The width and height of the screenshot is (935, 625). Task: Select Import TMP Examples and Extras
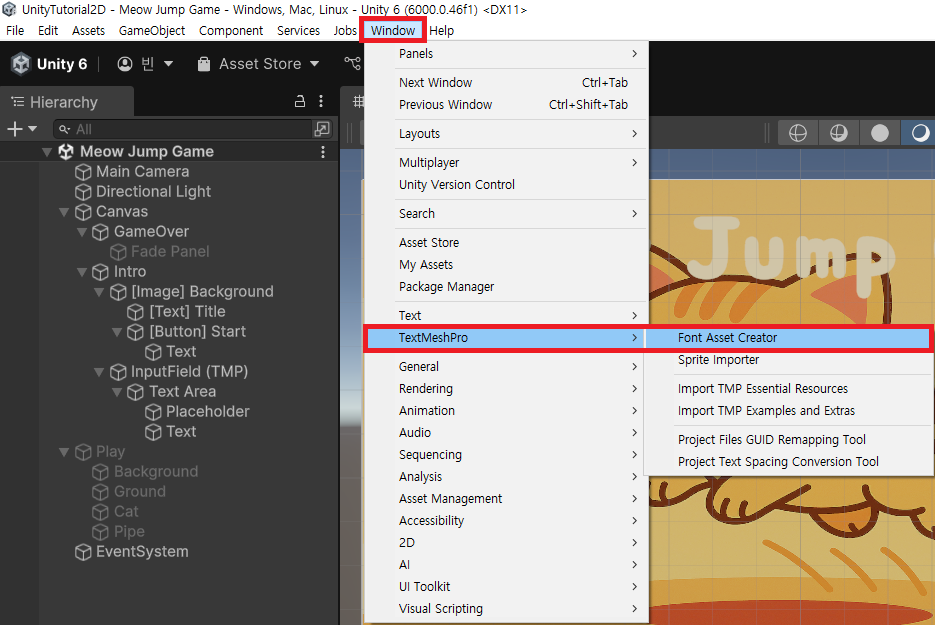click(787, 411)
